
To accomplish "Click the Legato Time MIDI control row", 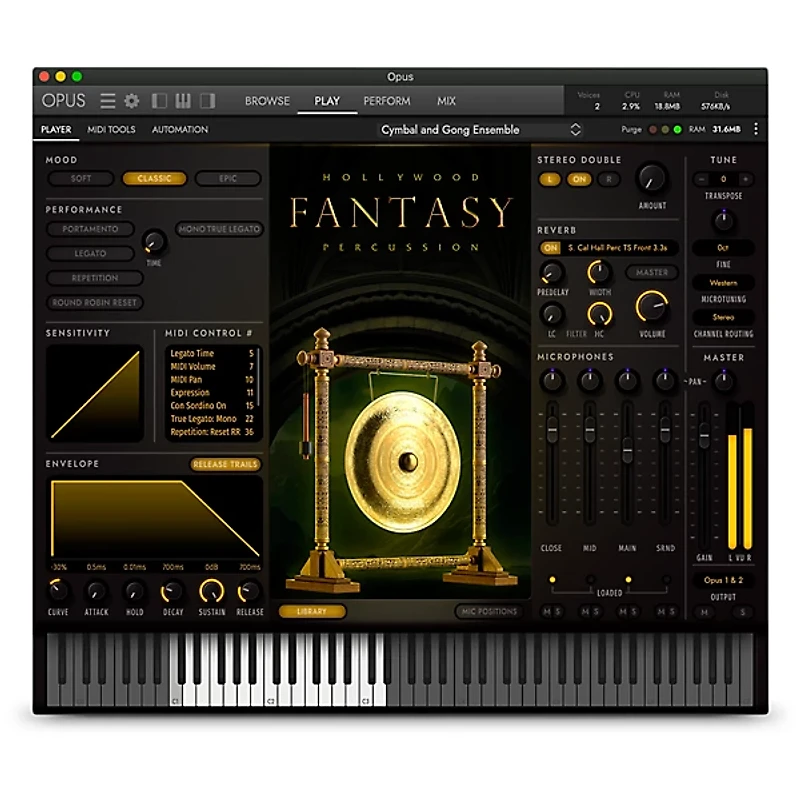I will pyautogui.click(x=212, y=353).
